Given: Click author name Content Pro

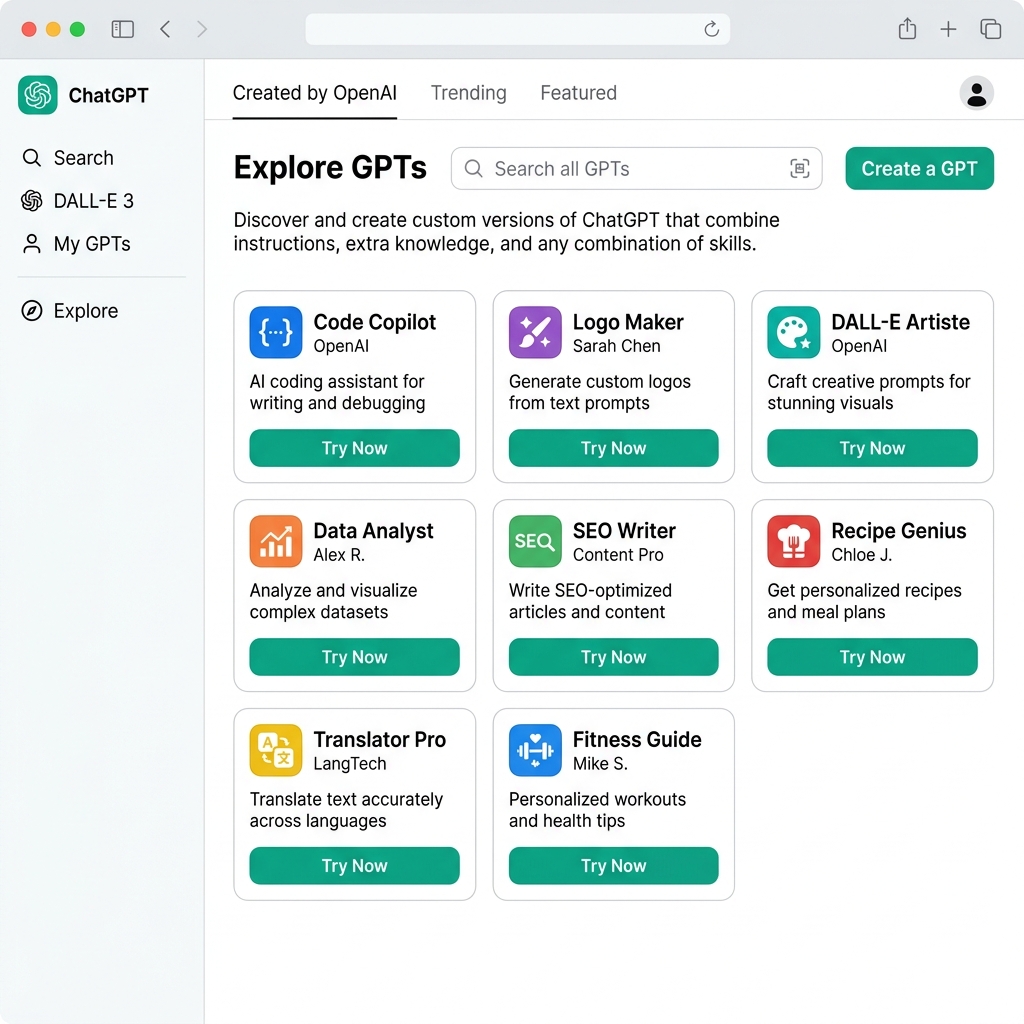Looking at the screenshot, I should click(x=618, y=554).
